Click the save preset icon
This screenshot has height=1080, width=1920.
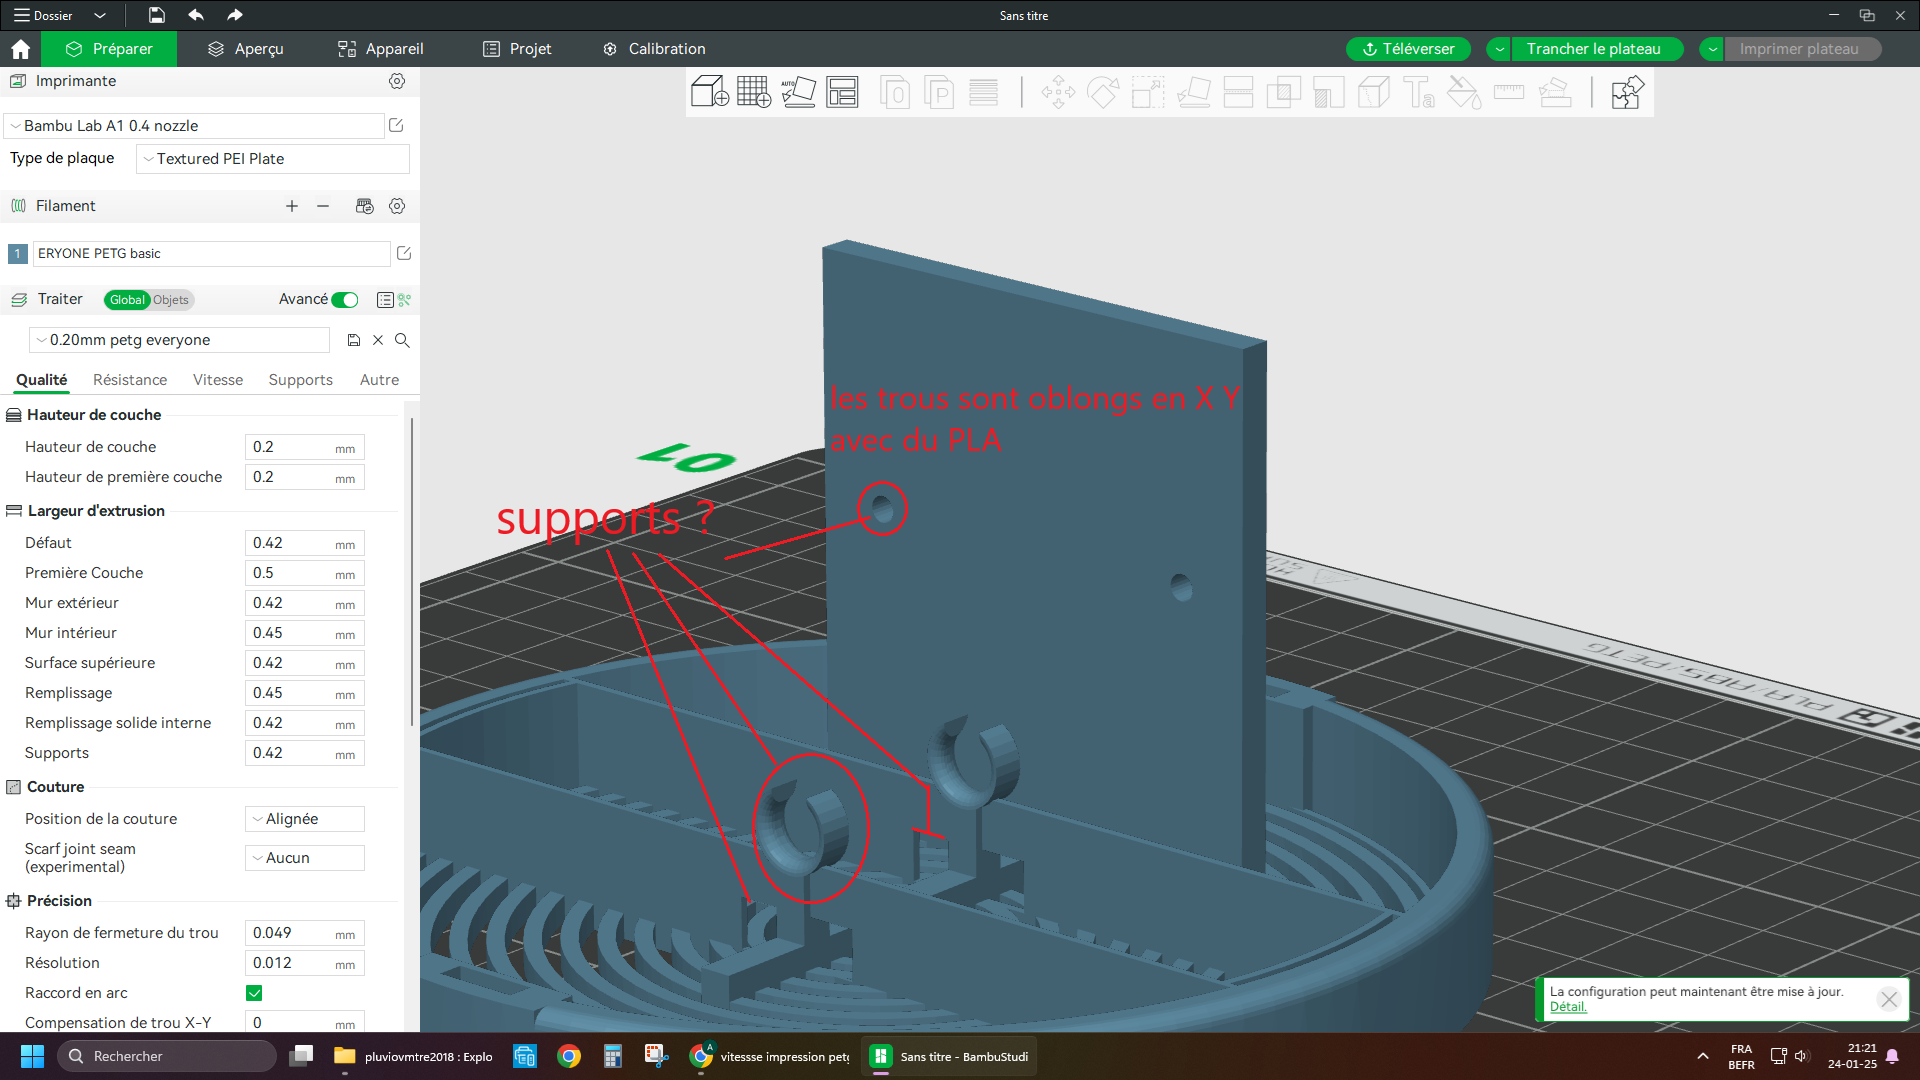click(x=353, y=340)
